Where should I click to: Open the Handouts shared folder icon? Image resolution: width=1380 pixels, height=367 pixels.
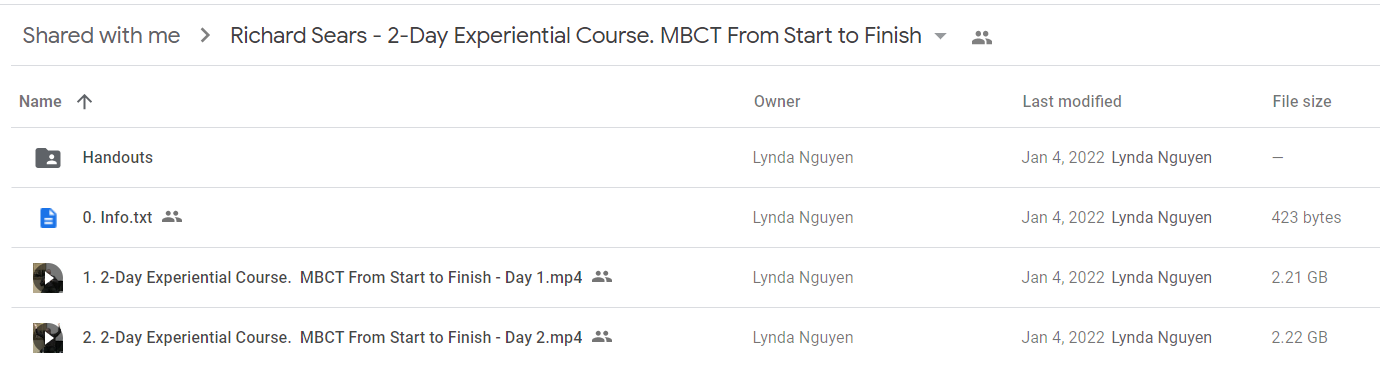click(x=47, y=157)
